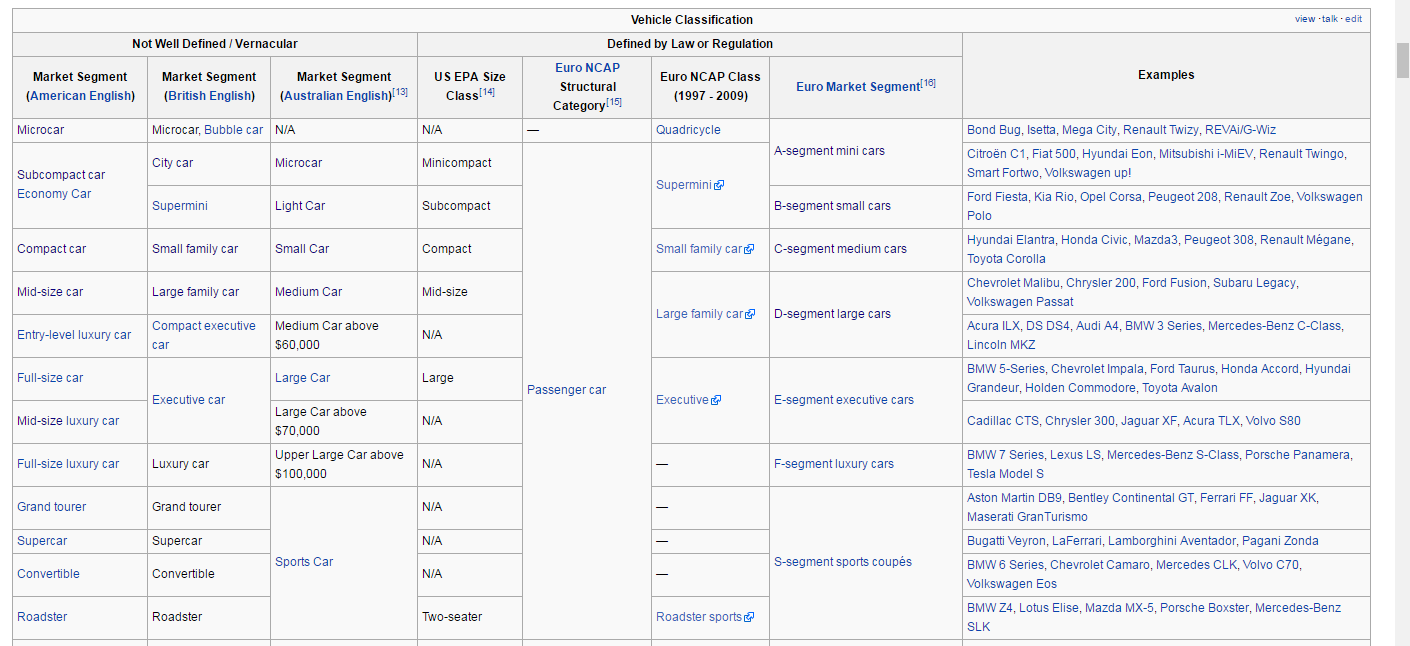Viewport: 1410px width, 646px height.
Task: Open the Large Car link
Action: [303, 378]
